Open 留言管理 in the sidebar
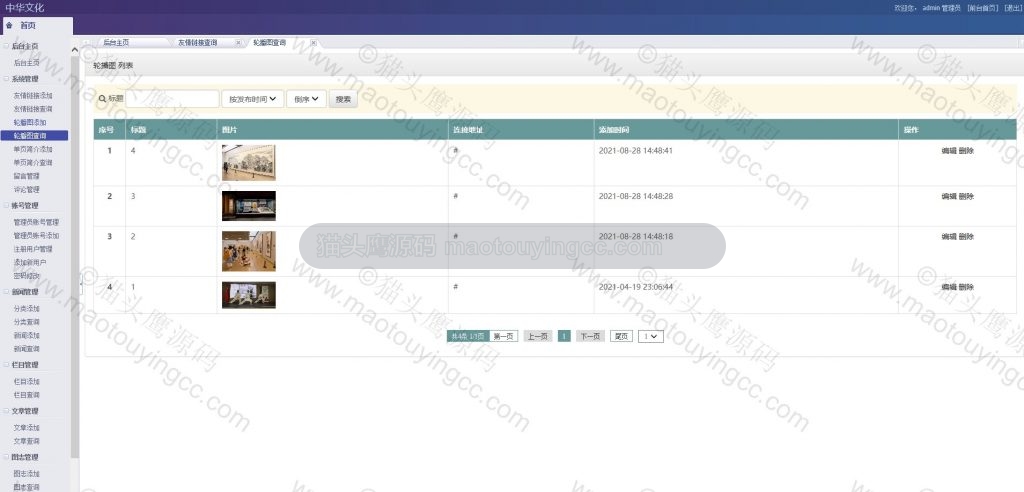1024x492 pixels. [x=27, y=176]
